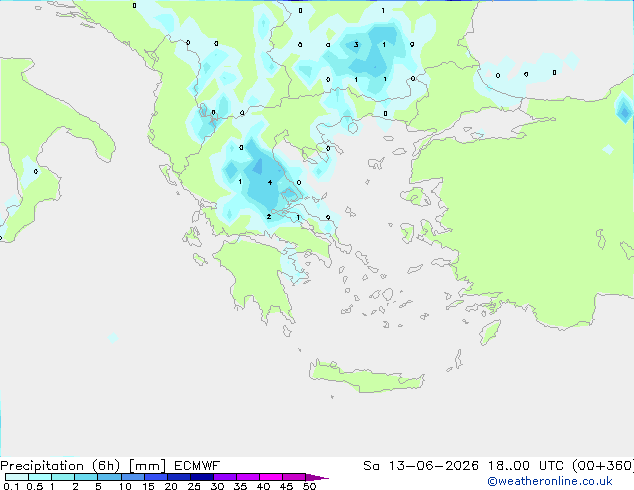Click the '45' legend scale number
This screenshot has height=490, width=634.
tap(286, 486)
